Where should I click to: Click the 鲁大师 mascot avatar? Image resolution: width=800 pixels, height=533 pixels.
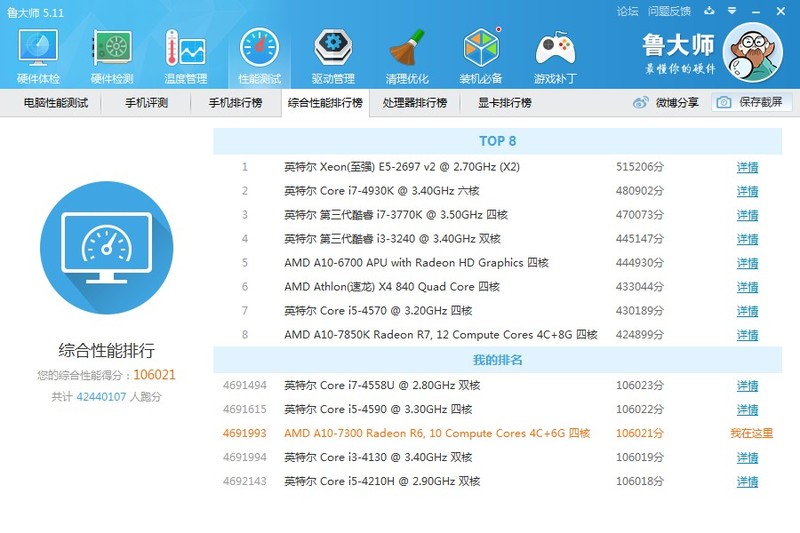(x=753, y=52)
